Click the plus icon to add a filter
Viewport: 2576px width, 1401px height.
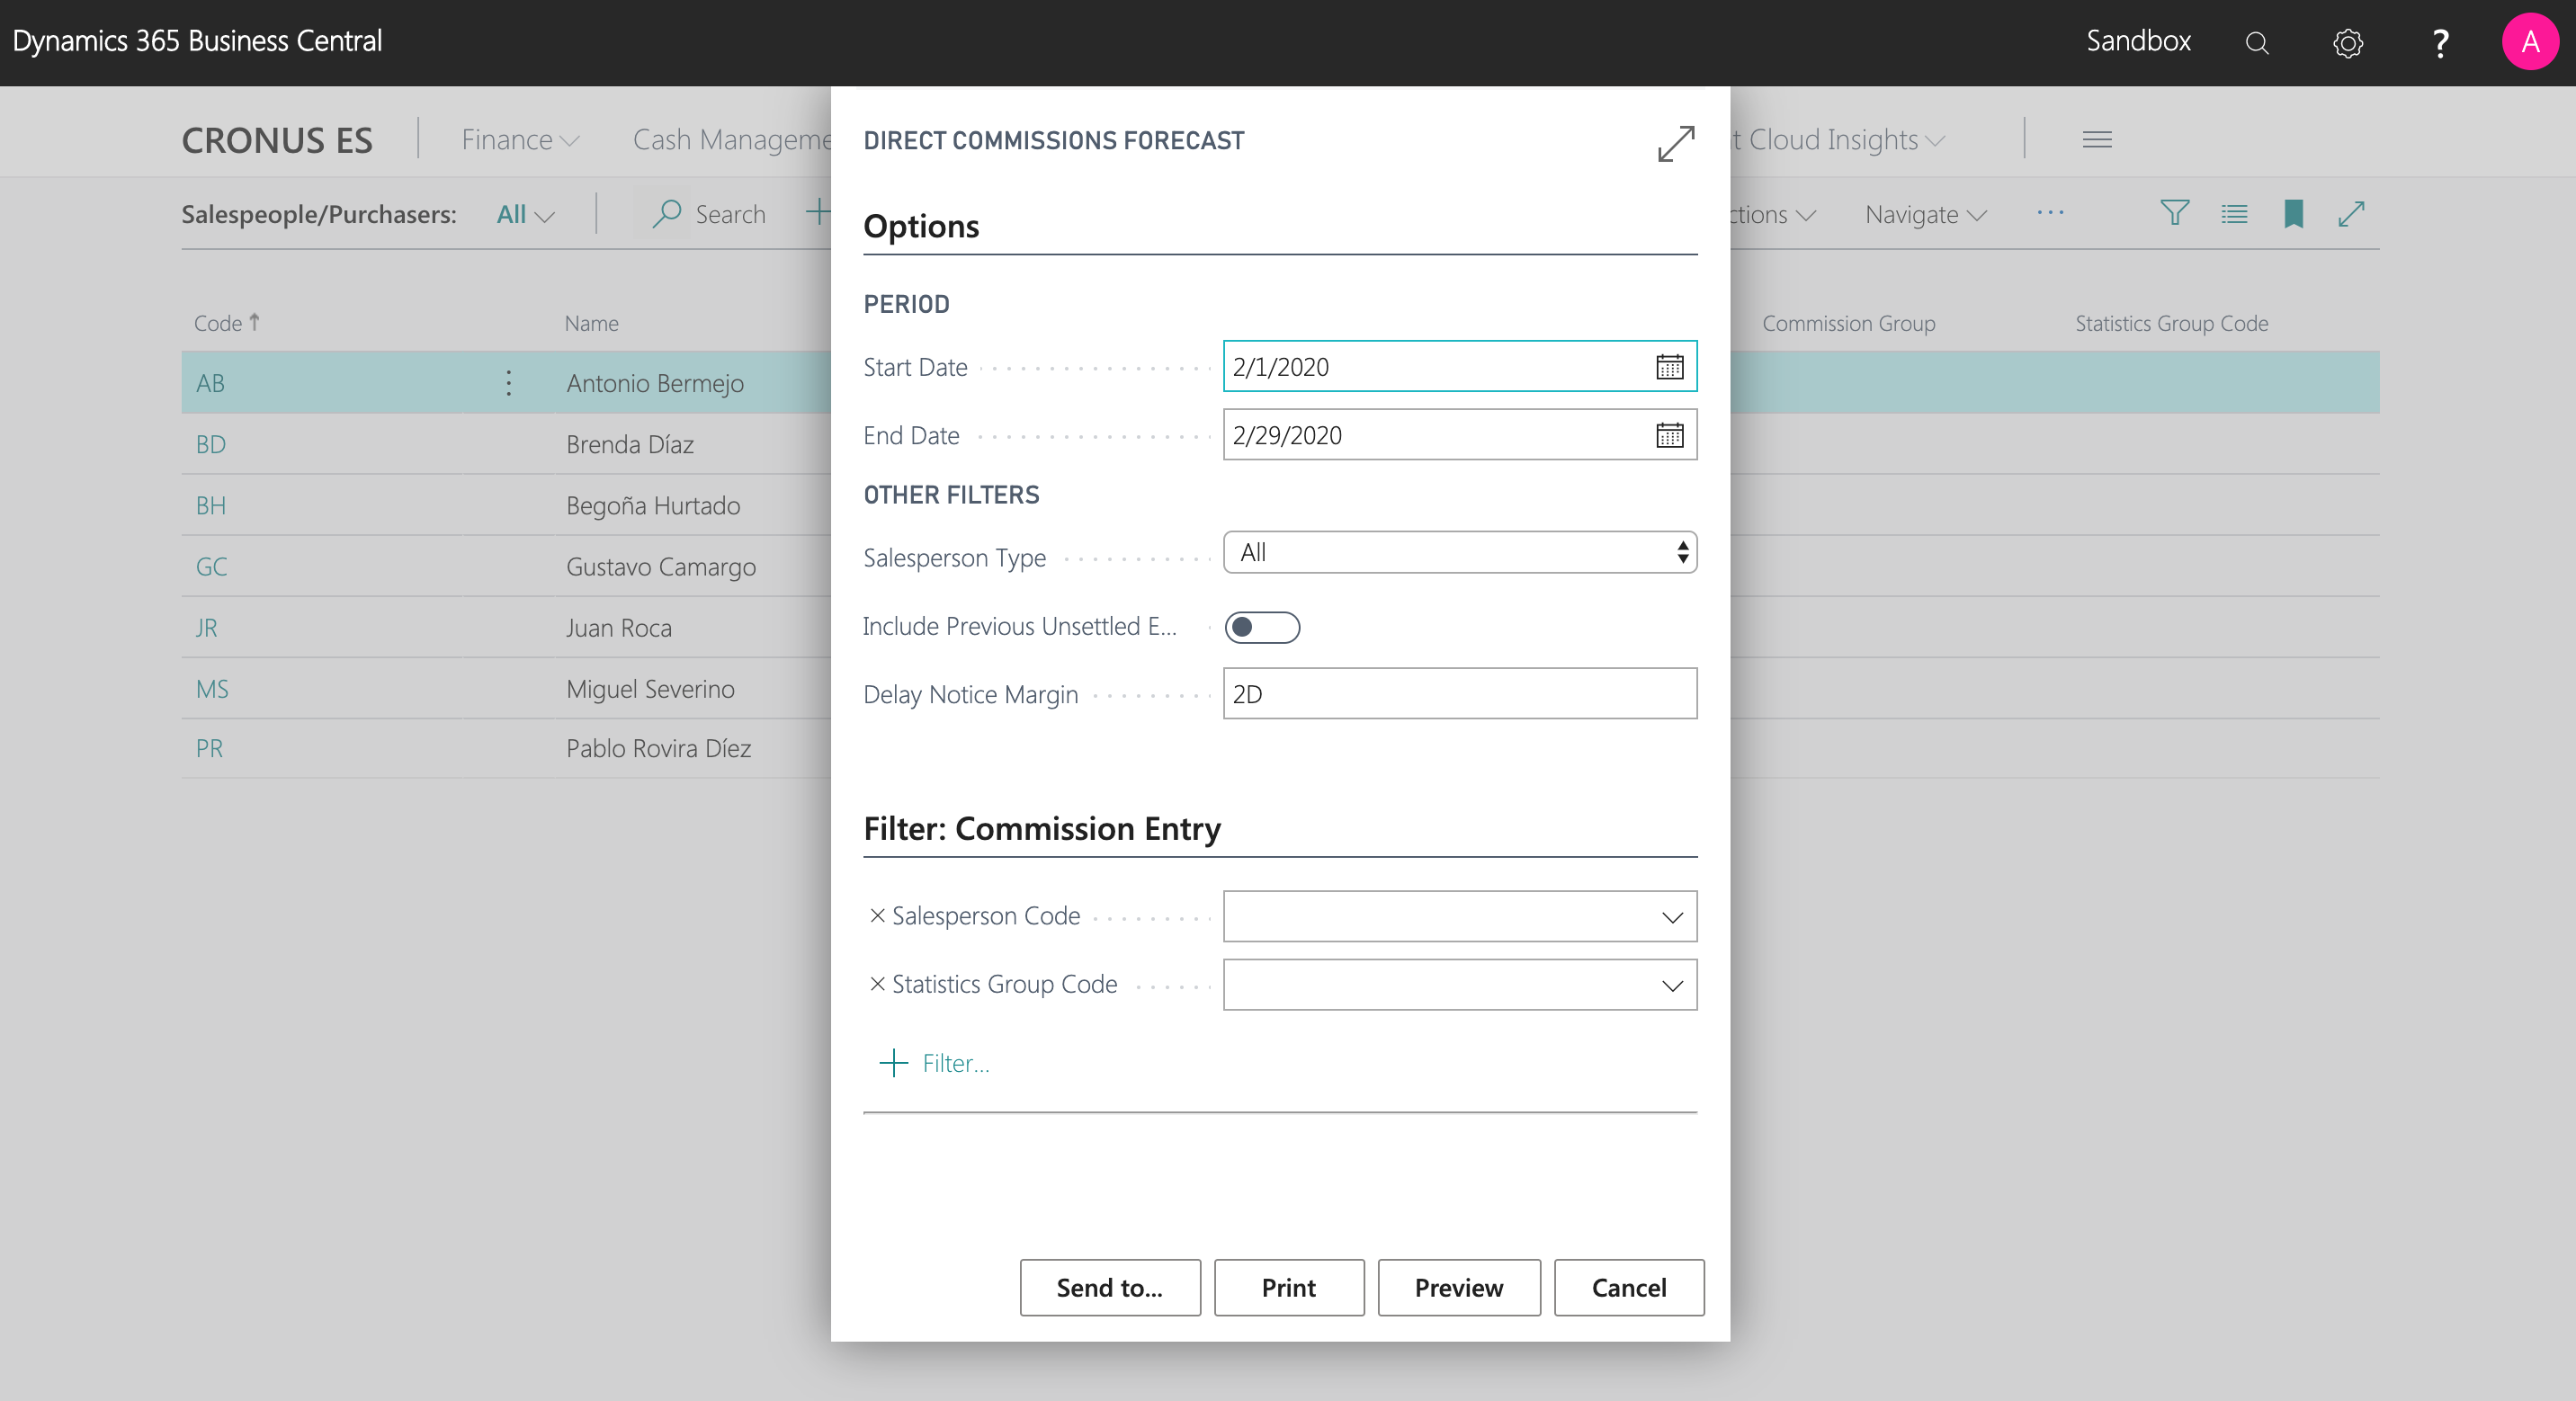(893, 1062)
